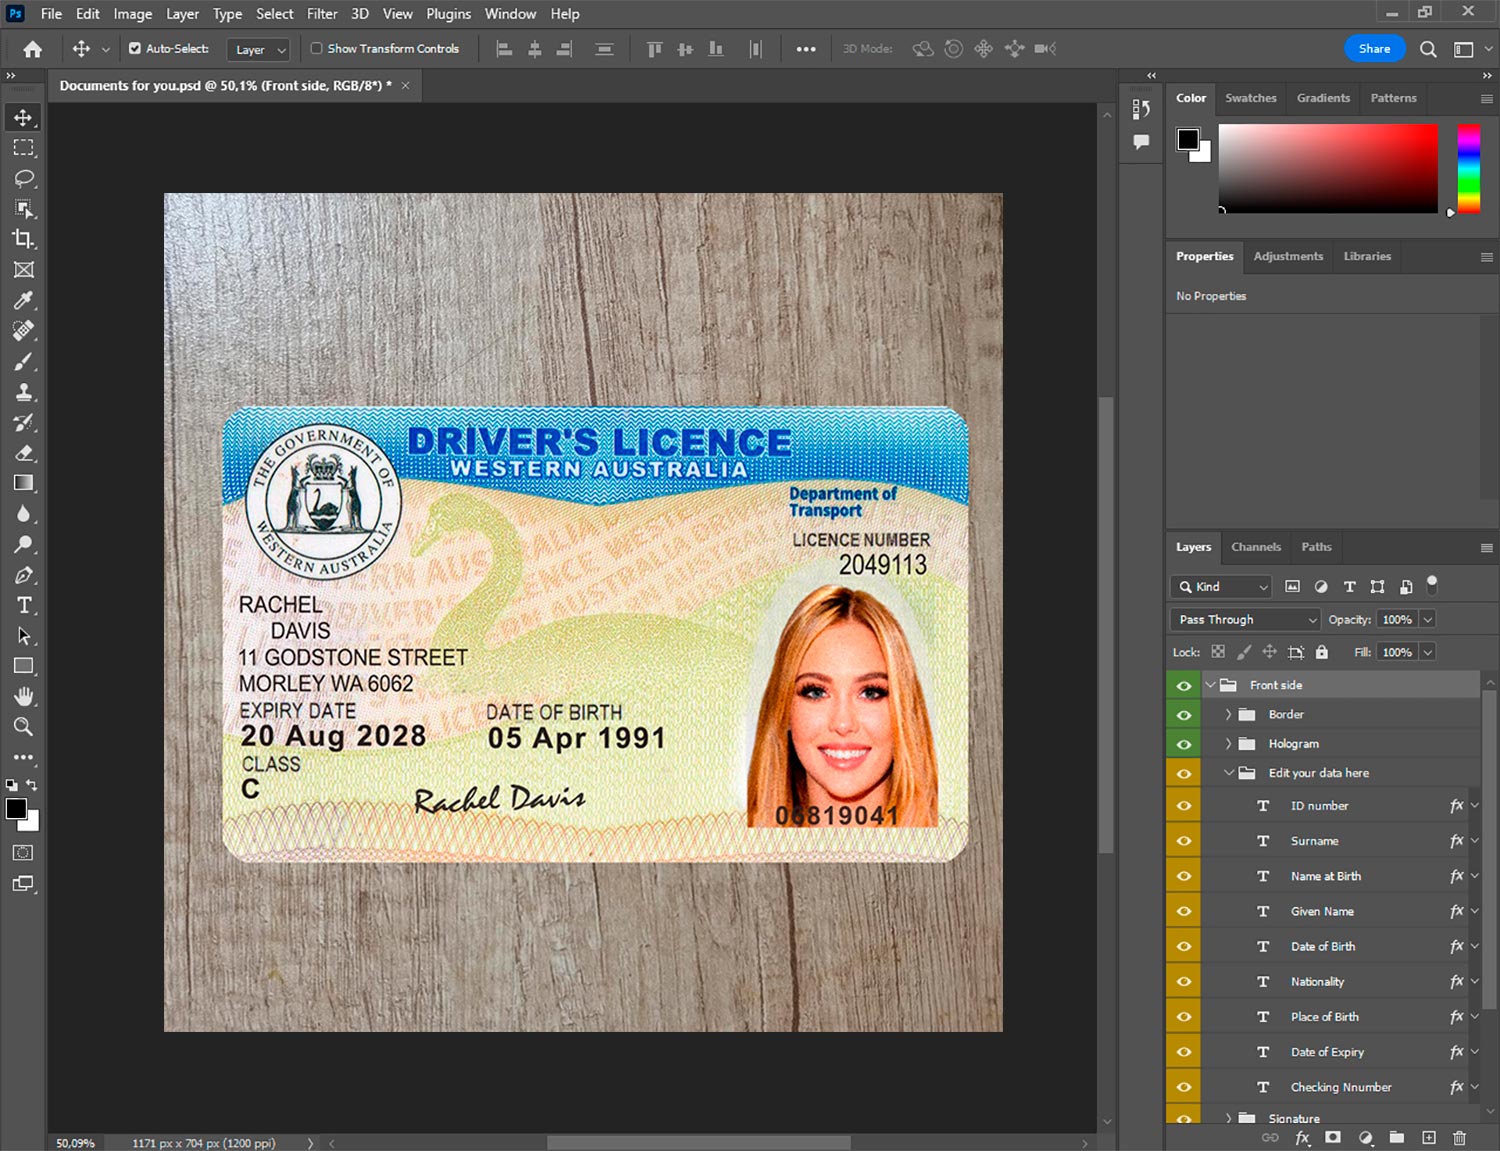Open the Filter menu
1500x1151 pixels.
point(321,14)
